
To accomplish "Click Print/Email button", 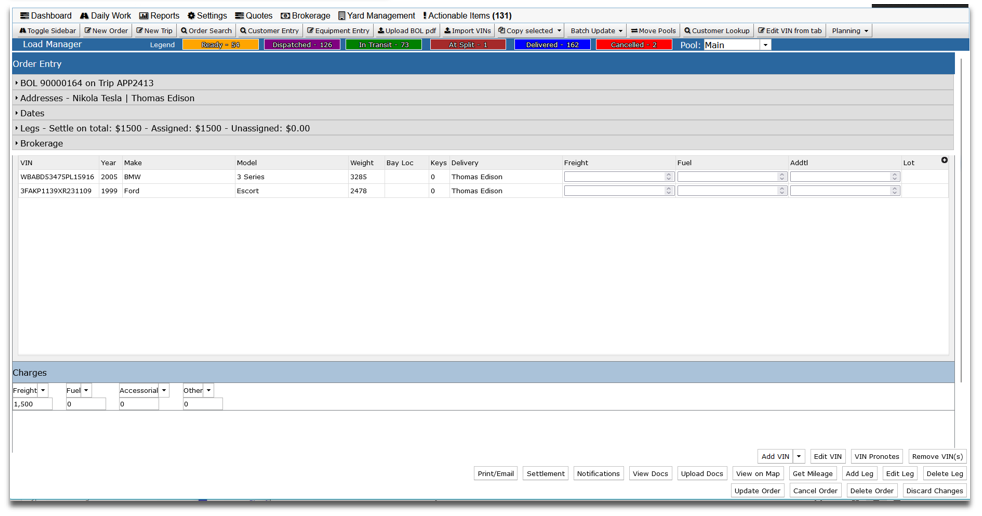I will (x=495, y=473).
